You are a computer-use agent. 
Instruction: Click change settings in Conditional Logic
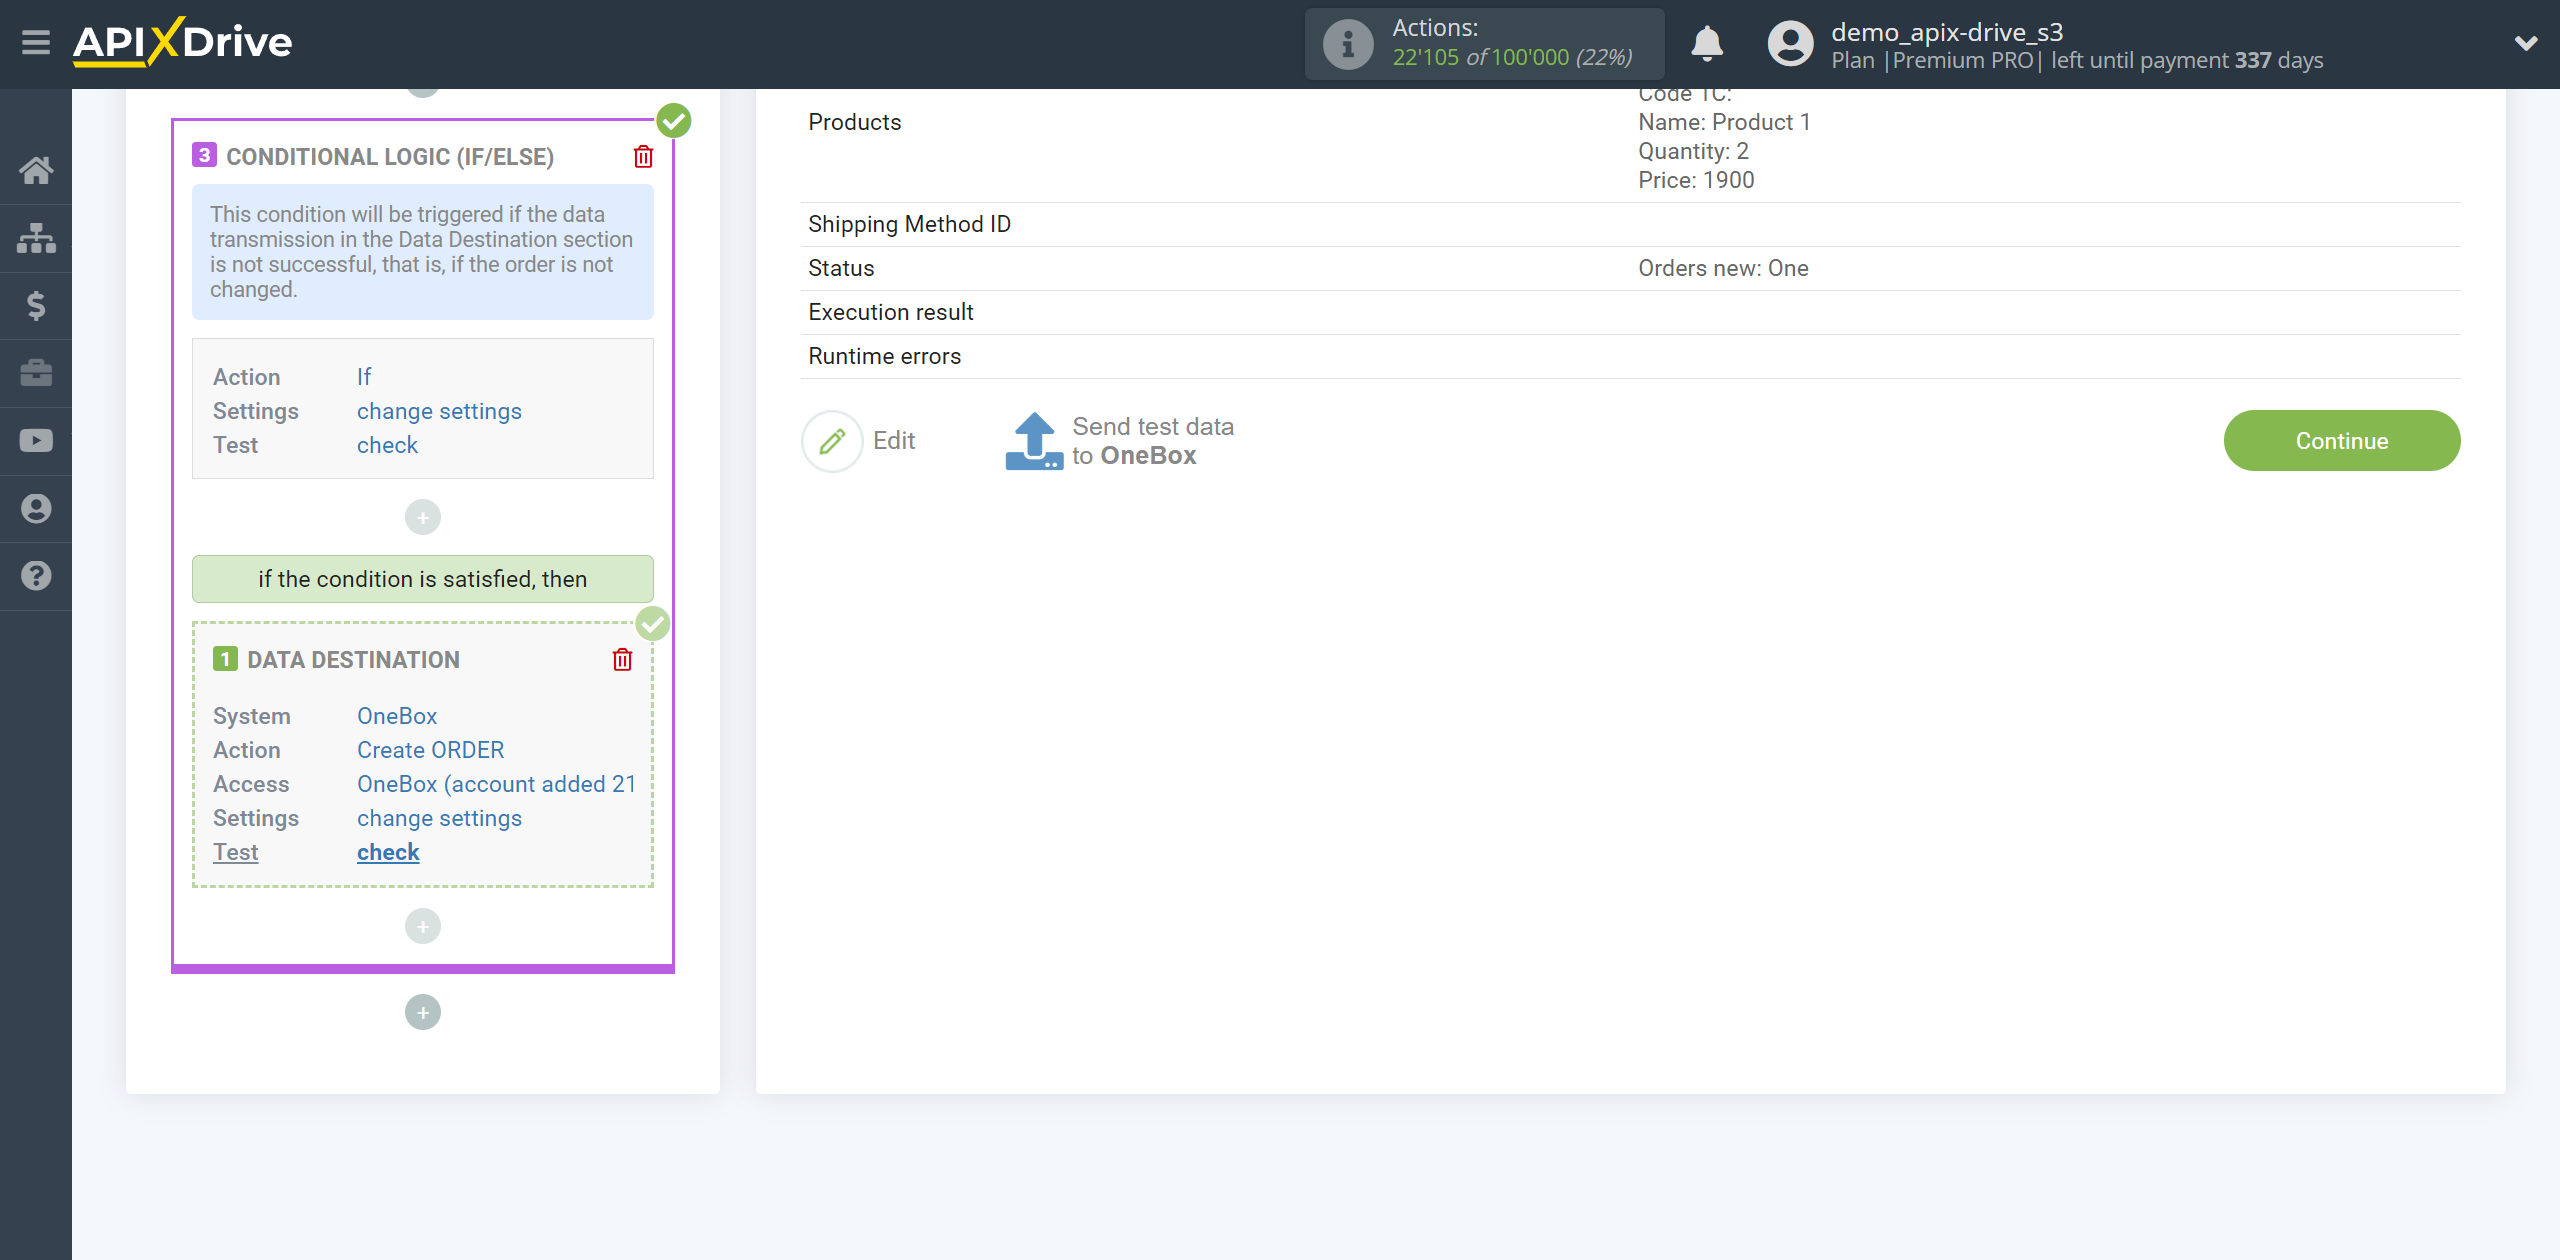pyautogui.click(x=439, y=411)
